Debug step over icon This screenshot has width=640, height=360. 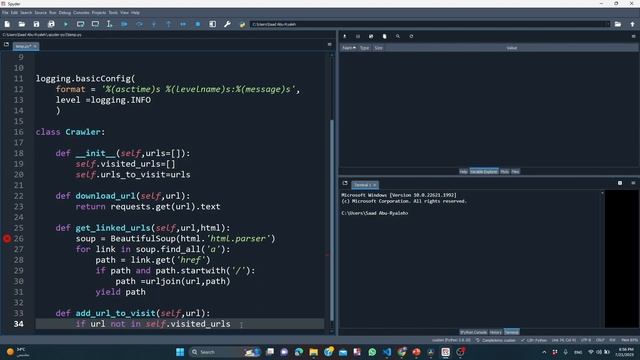pos(139,24)
